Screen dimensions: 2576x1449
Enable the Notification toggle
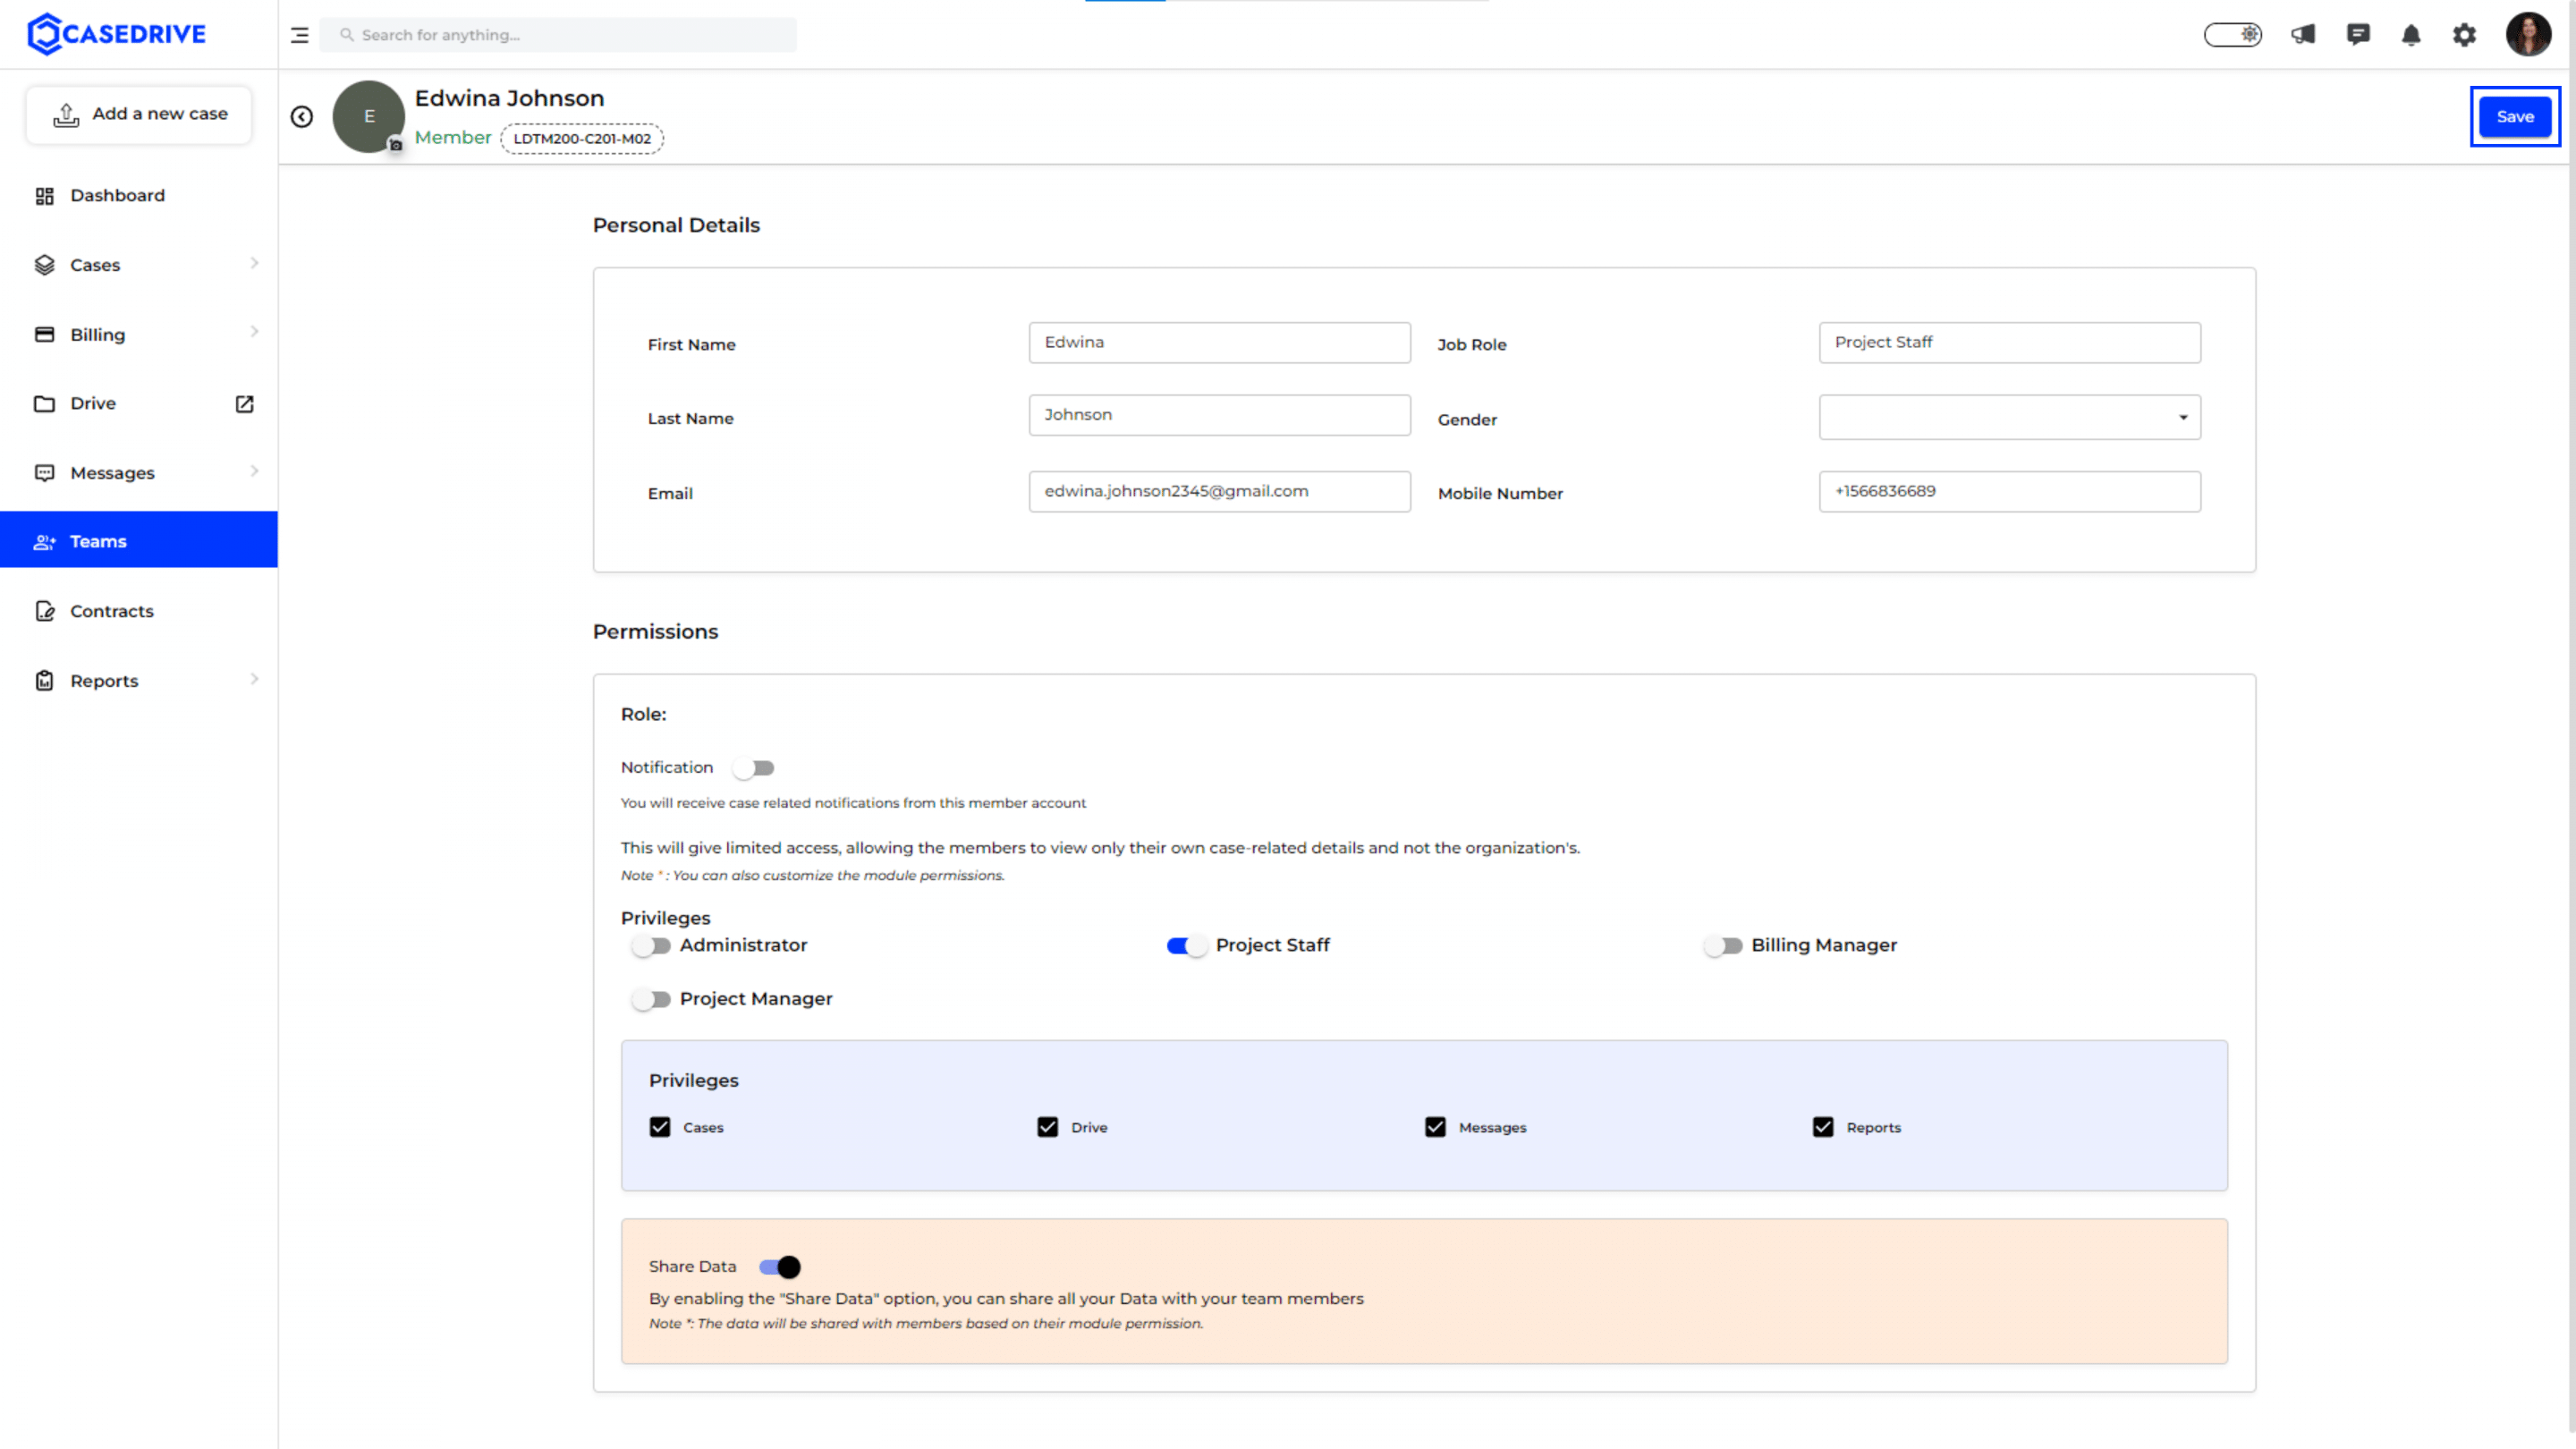[754, 768]
